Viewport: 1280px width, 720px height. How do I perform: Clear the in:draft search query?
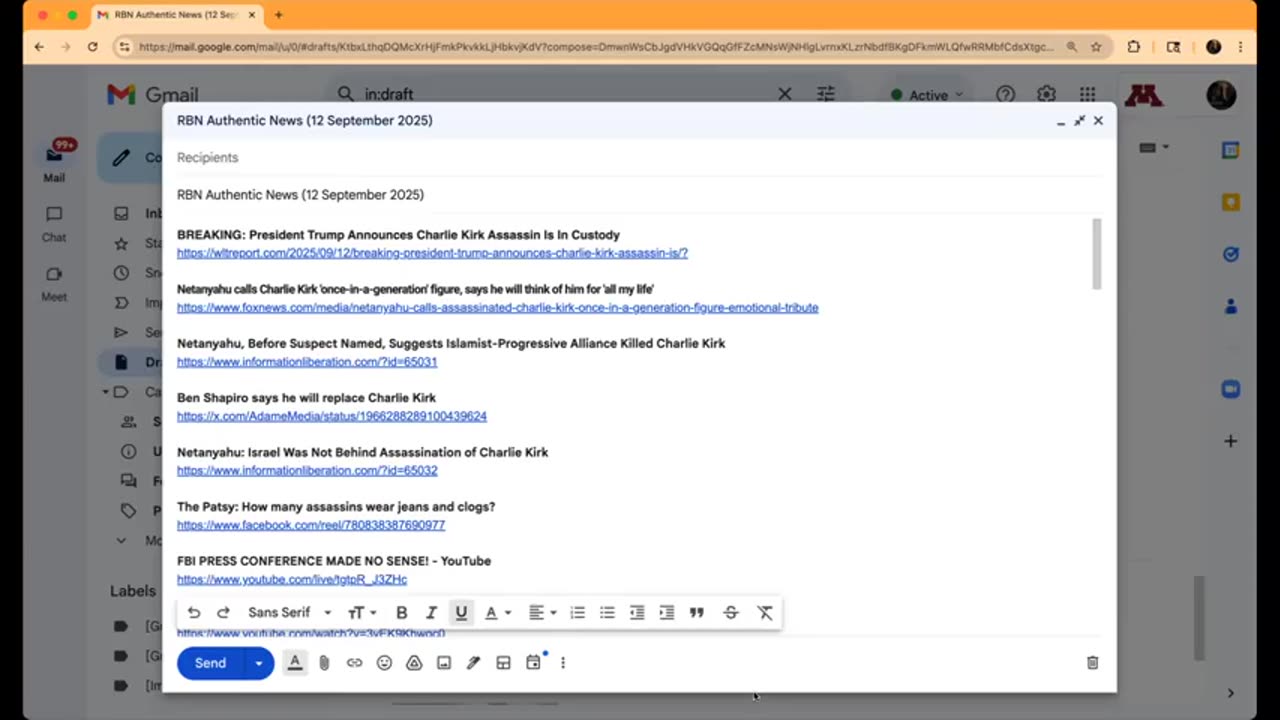(x=785, y=94)
